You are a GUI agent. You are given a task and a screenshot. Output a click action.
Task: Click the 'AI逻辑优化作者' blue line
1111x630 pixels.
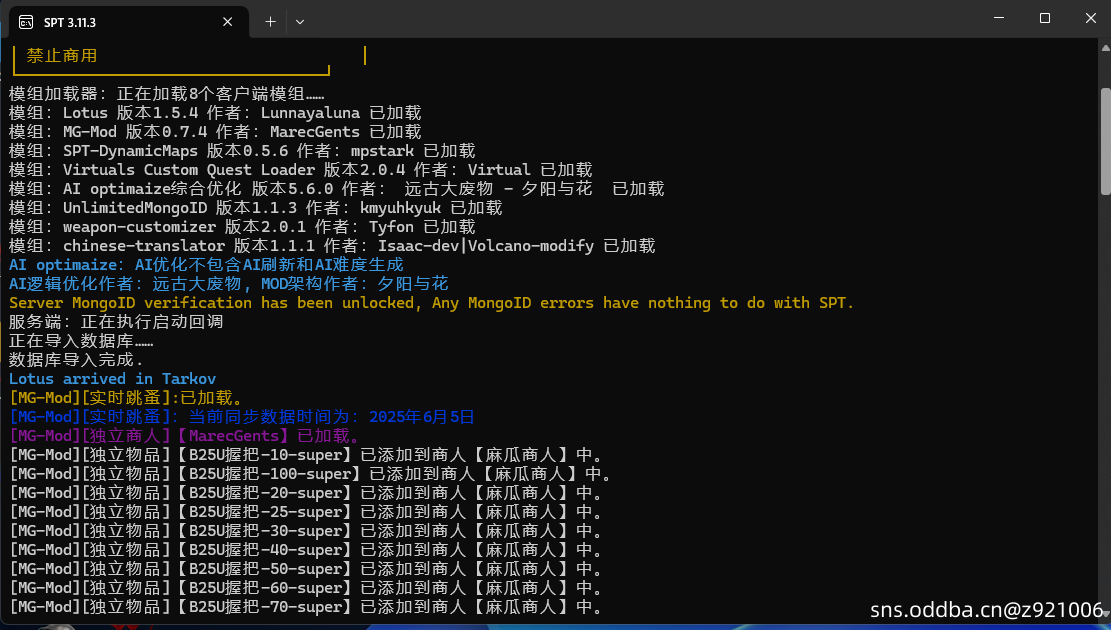228,284
